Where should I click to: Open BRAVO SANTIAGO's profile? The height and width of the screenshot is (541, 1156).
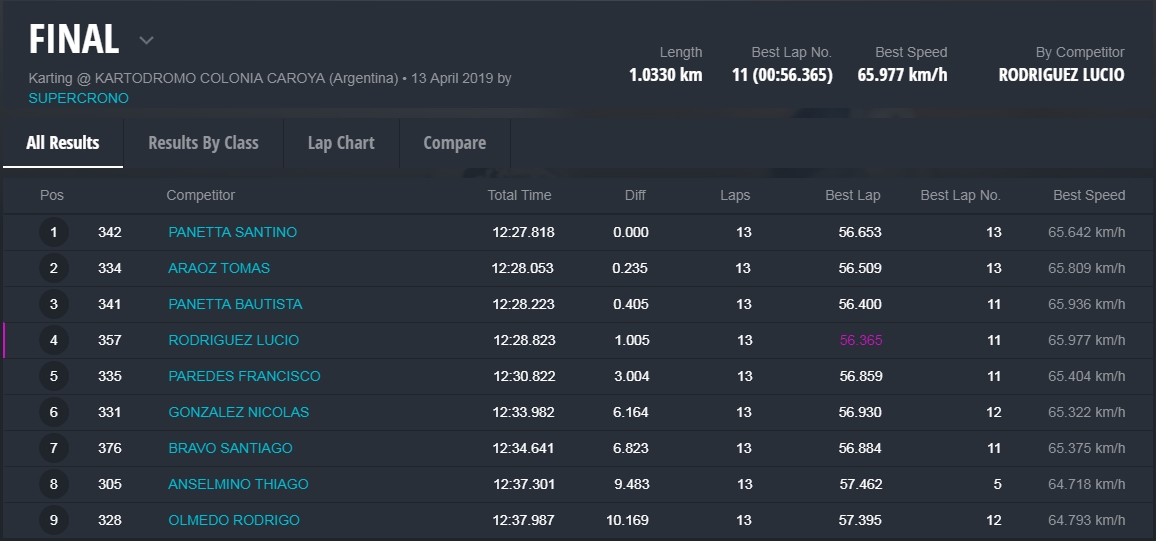pyautogui.click(x=230, y=448)
